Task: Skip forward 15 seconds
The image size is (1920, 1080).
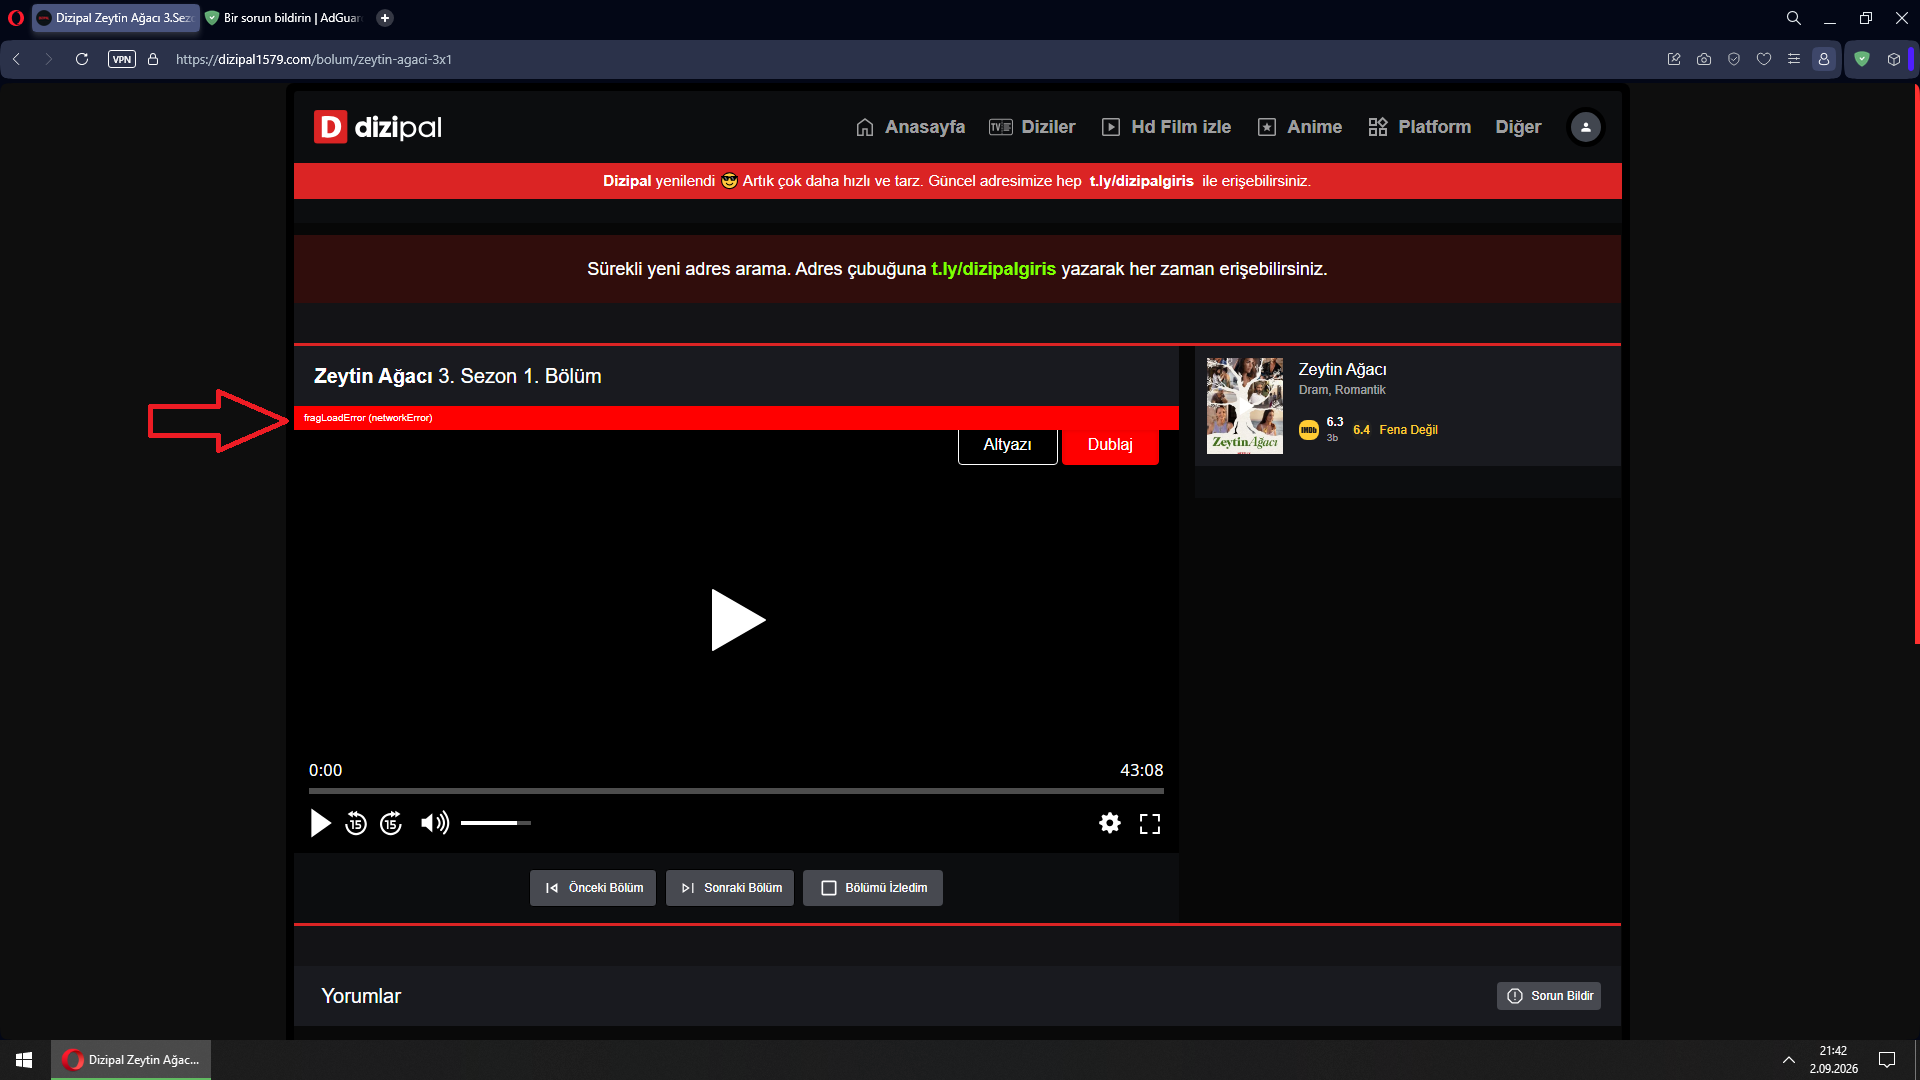Action: click(x=391, y=823)
